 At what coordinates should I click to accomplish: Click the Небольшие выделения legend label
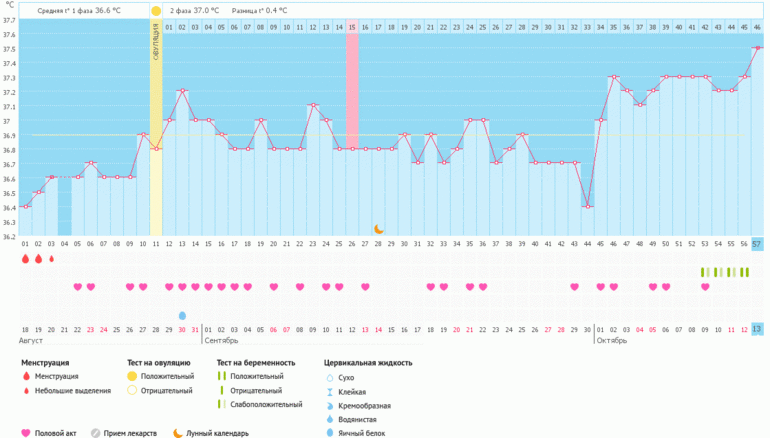pos(73,391)
